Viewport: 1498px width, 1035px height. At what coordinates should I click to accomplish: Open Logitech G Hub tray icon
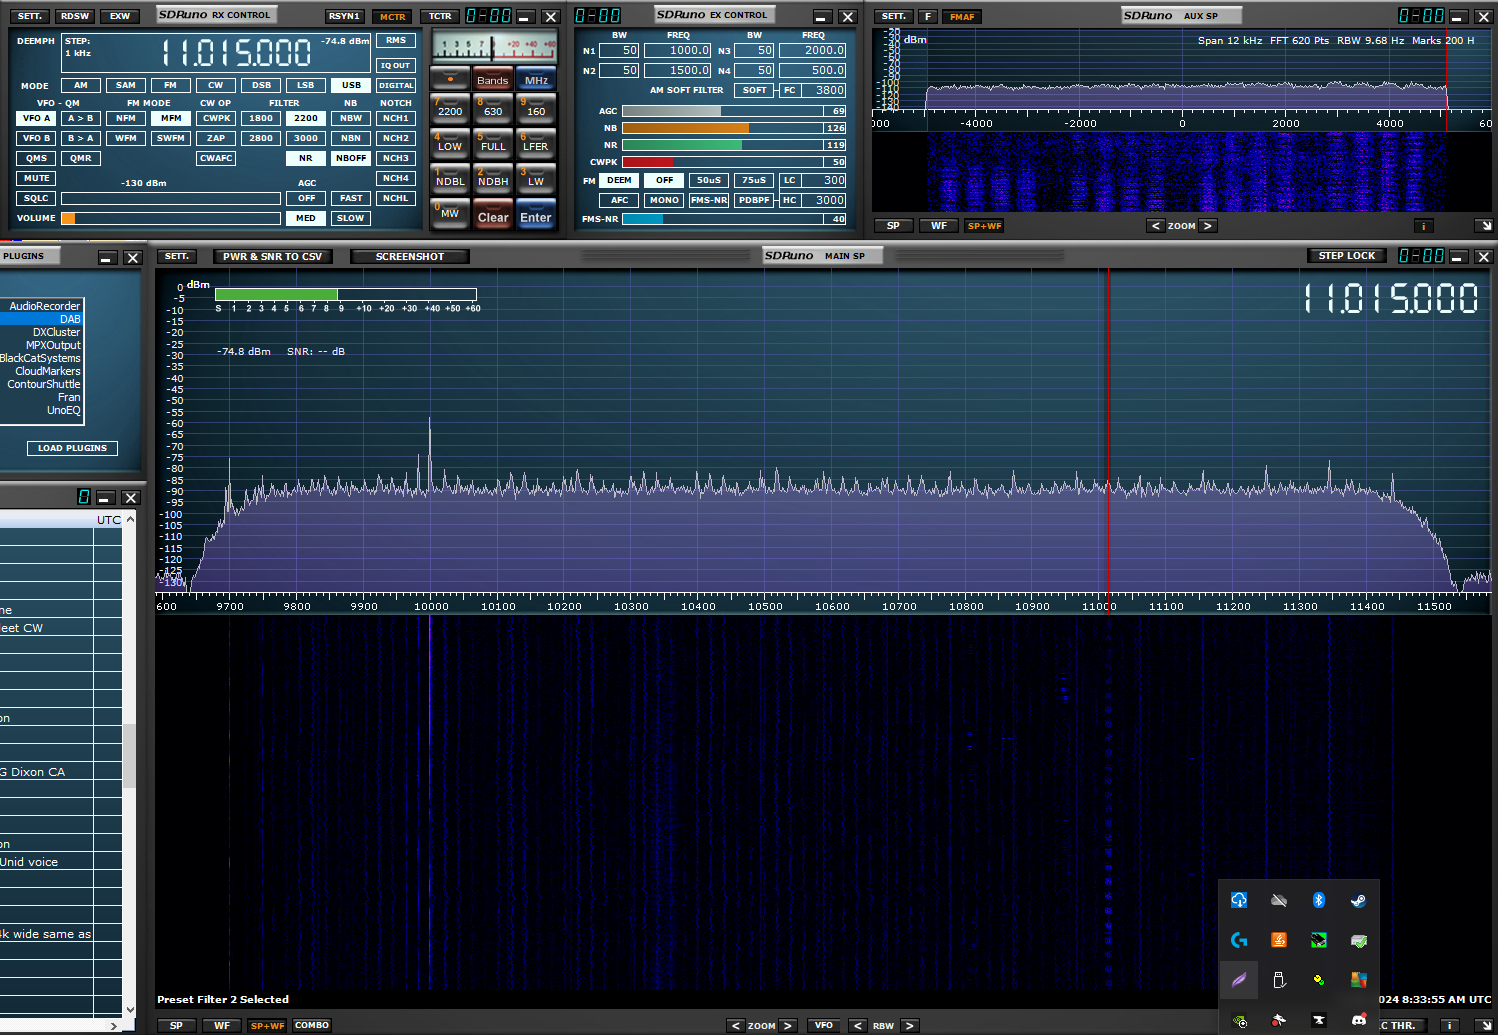click(x=1239, y=940)
